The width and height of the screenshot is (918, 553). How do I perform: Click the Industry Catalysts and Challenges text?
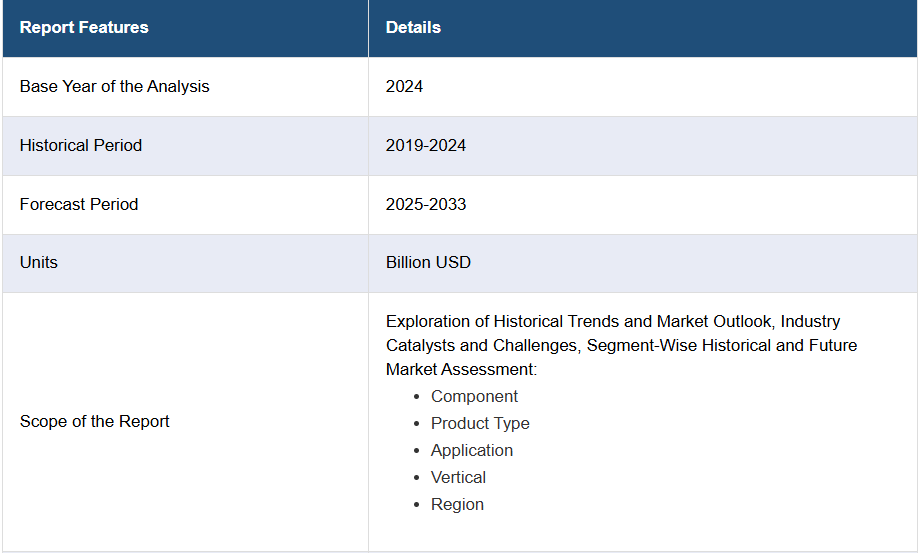480,345
